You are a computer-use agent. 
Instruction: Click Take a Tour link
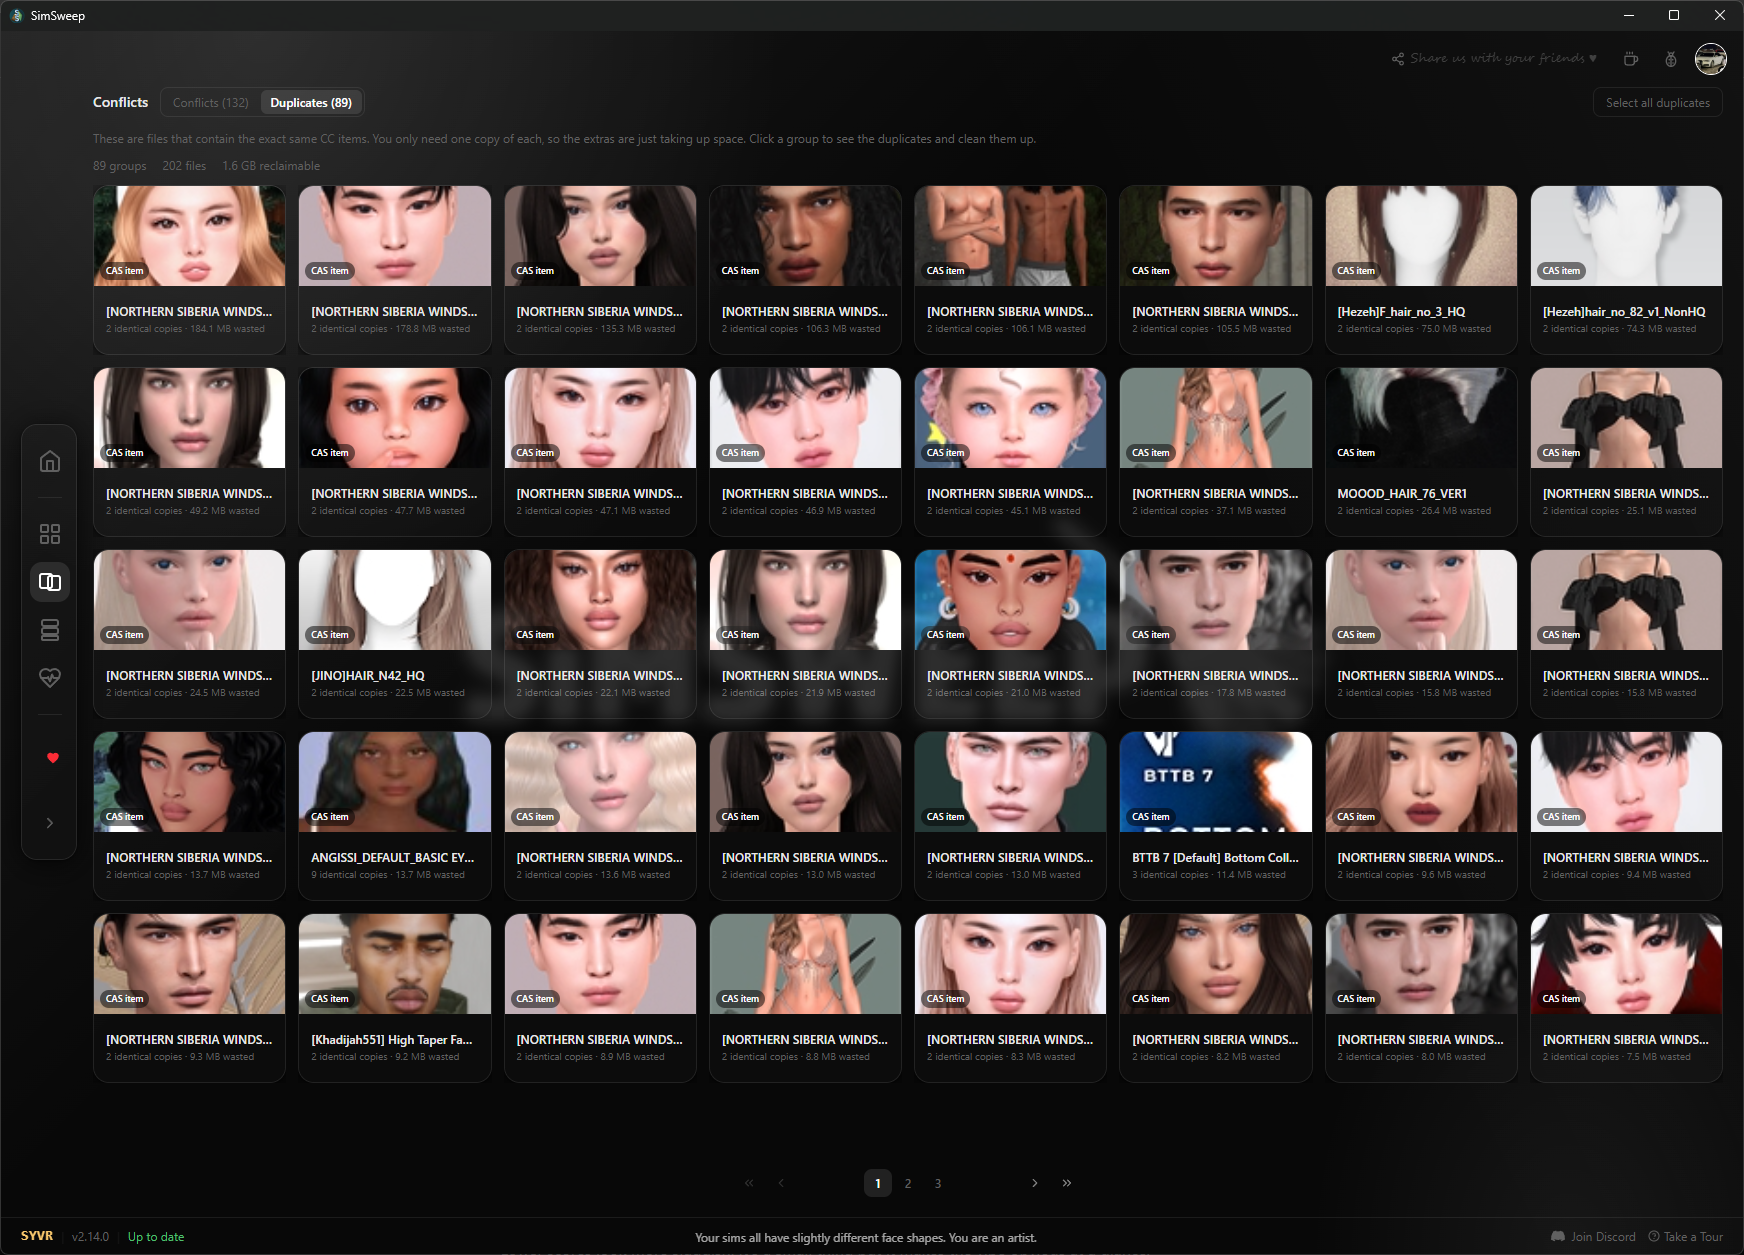click(x=1686, y=1237)
